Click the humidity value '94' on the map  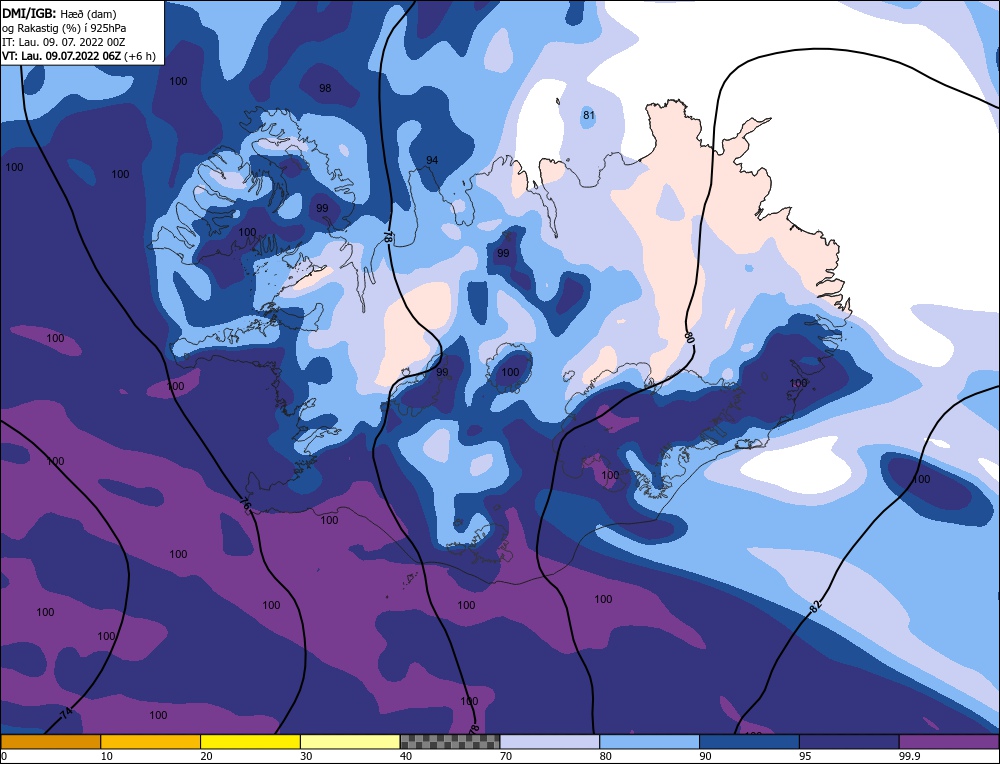pyautogui.click(x=432, y=160)
